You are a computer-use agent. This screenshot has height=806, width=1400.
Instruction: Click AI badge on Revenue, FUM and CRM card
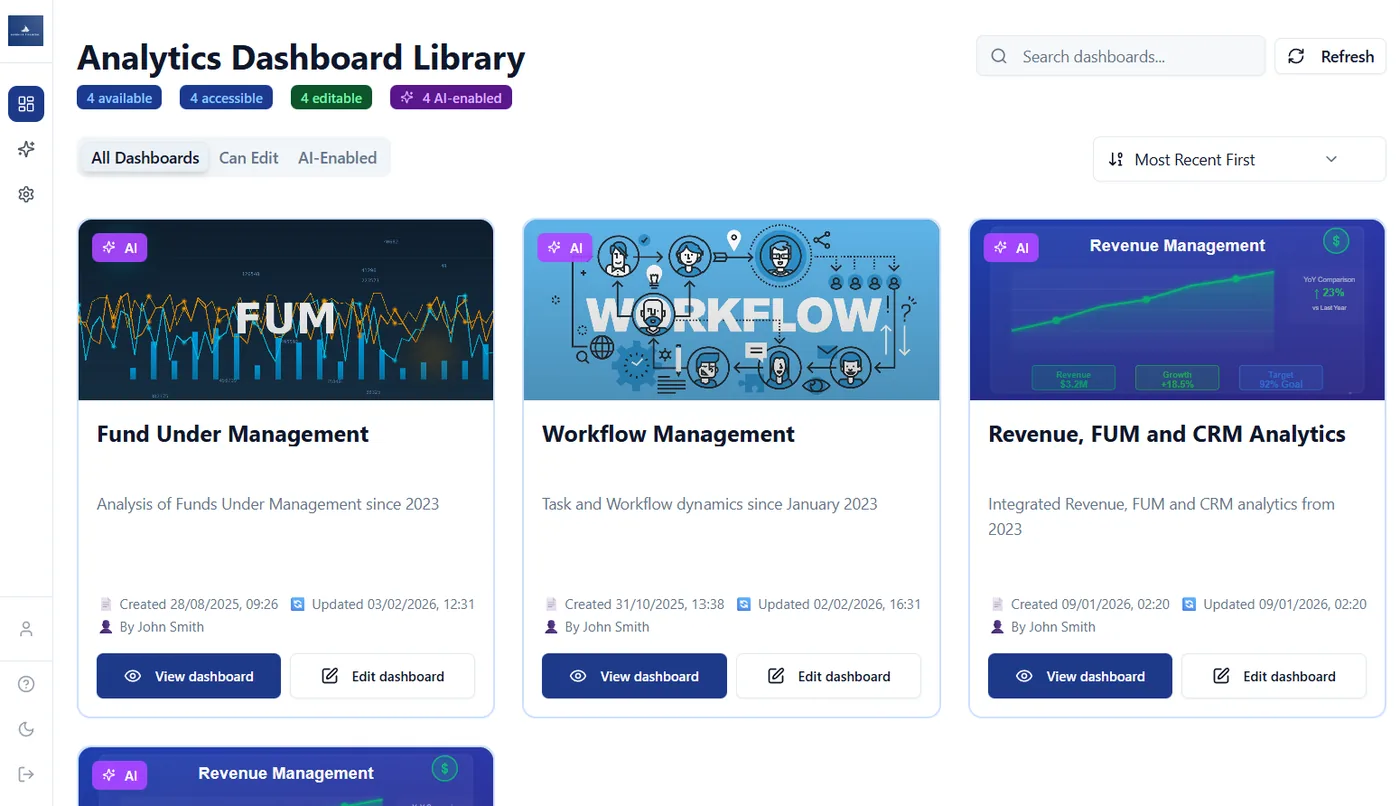click(x=1011, y=248)
